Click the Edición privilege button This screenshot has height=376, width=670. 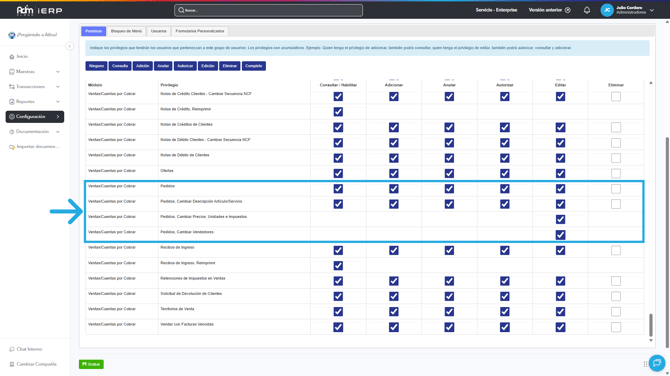[x=208, y=66]
